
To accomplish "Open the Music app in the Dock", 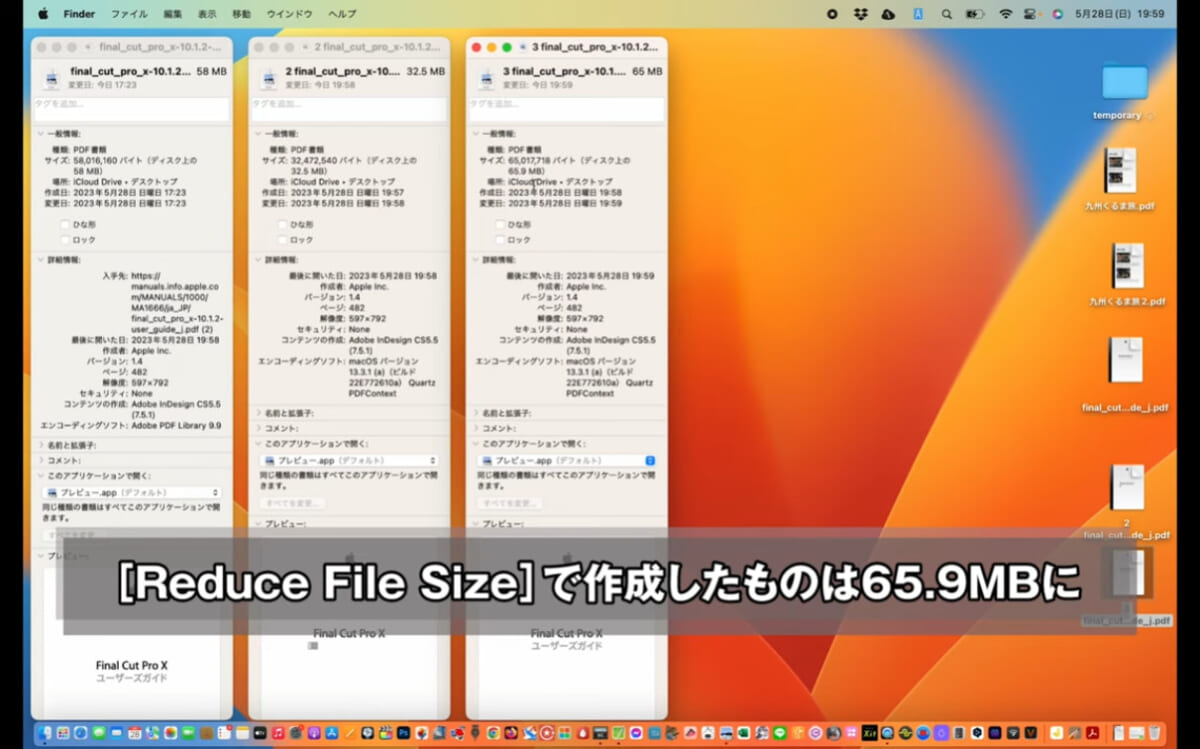I will click(x=278, y=733).
